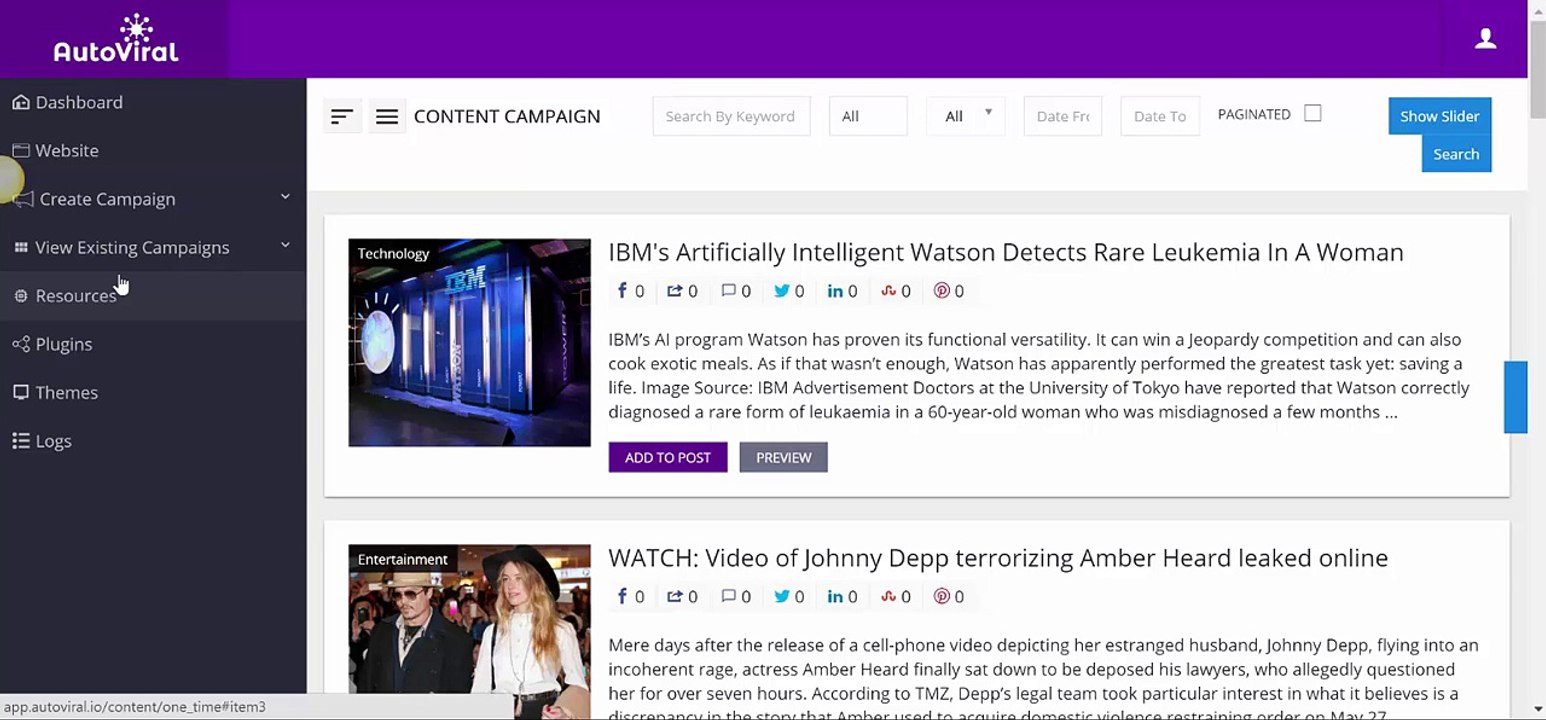Toggle the sort lines view icon
The width and height of the screenshot is (1546, 720).
pos(342,117)
